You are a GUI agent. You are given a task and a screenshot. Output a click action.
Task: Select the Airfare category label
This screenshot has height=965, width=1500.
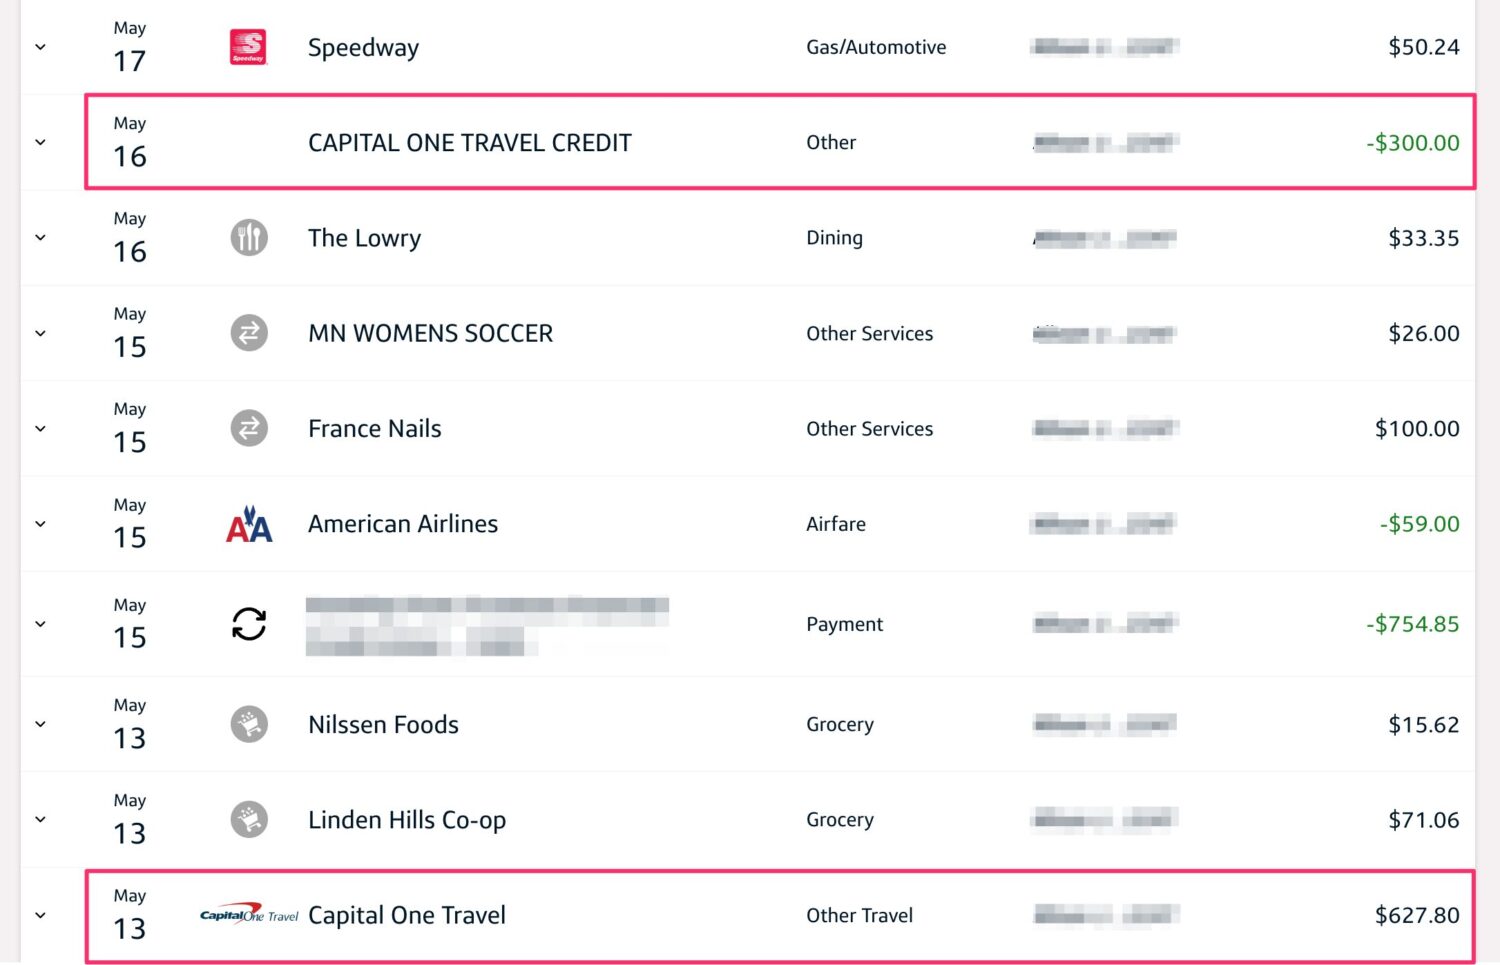click(835, 523)
